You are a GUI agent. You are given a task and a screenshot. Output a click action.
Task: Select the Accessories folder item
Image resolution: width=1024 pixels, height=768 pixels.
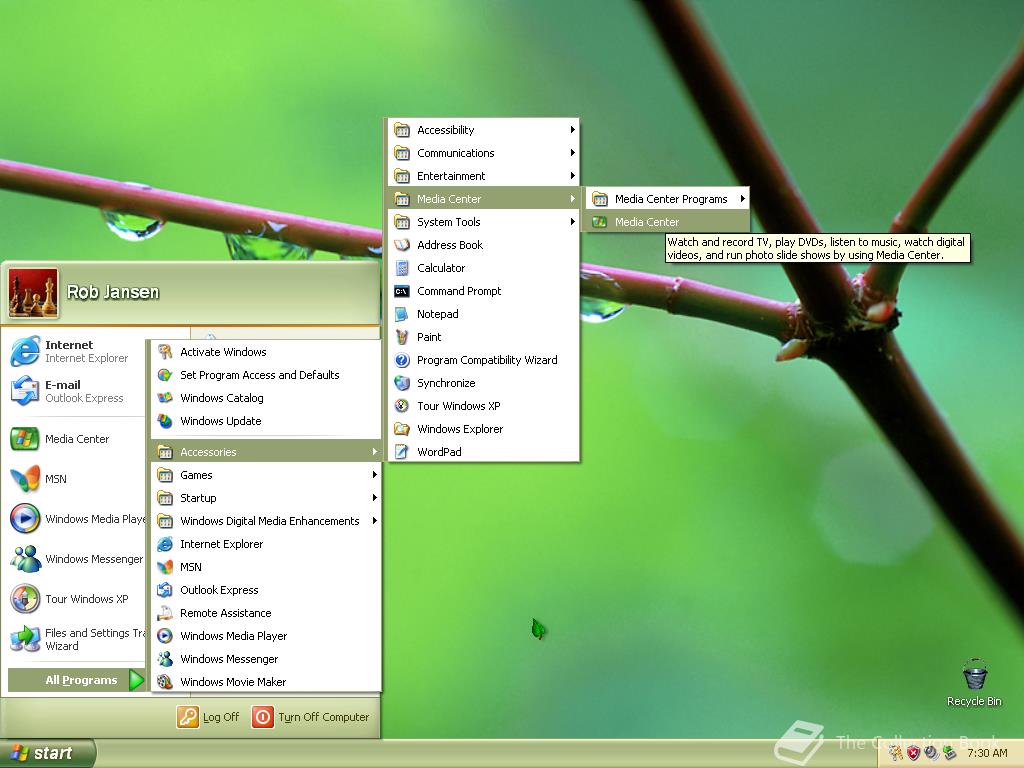(266, 452)
